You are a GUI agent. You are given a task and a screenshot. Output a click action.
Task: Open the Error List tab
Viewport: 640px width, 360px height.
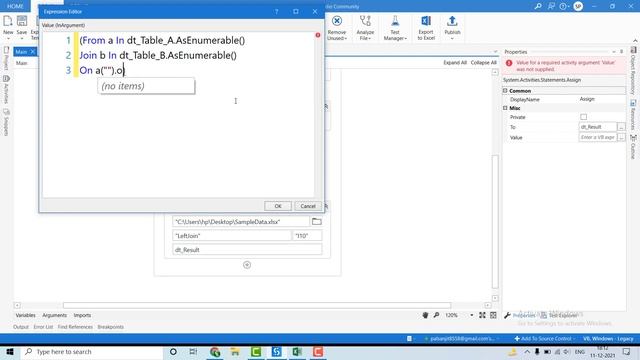click(43, 327)
